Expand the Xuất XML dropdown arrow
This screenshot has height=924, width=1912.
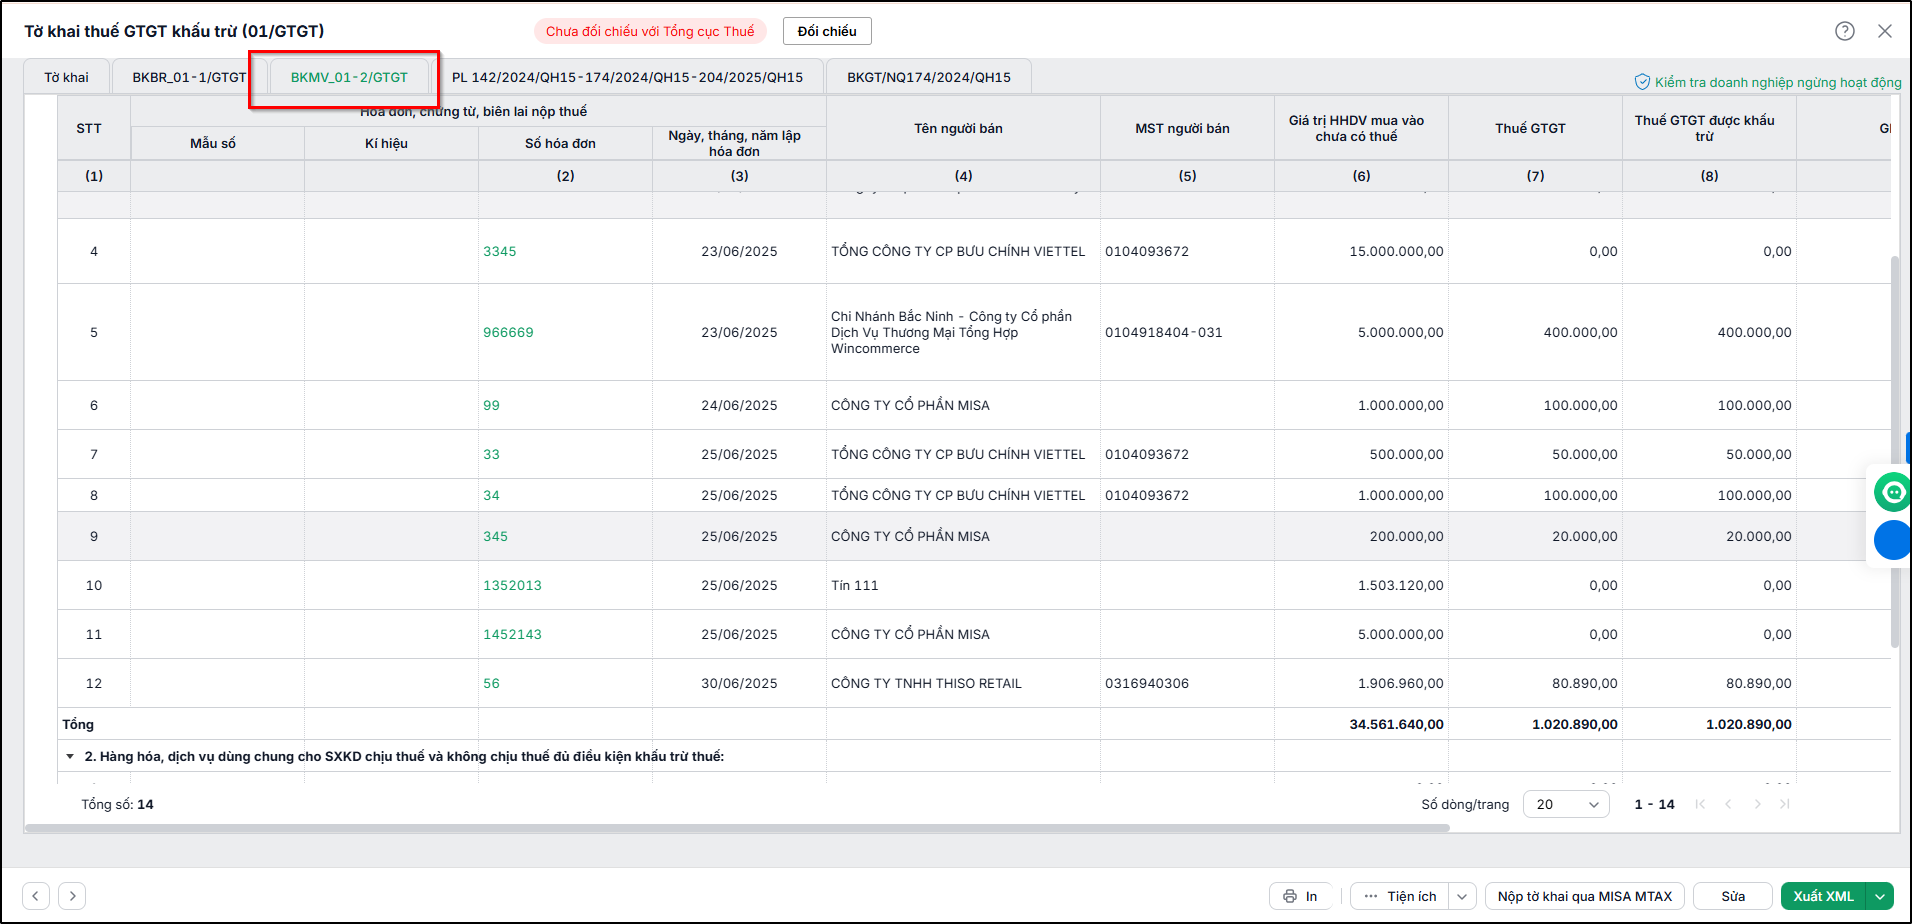(x=1880, y=896)
